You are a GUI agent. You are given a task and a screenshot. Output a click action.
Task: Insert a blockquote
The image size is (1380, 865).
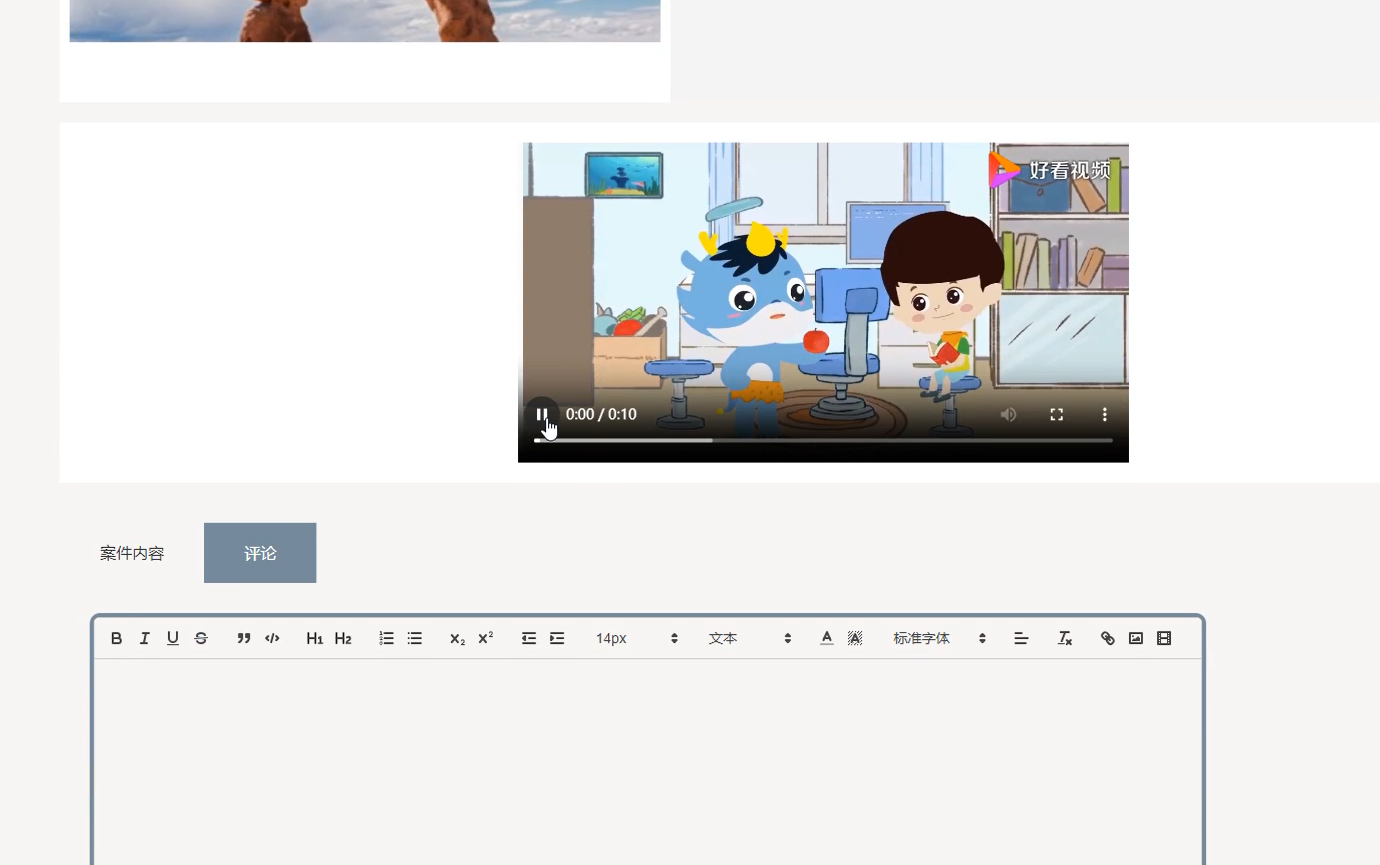click(x=243, y=638)
